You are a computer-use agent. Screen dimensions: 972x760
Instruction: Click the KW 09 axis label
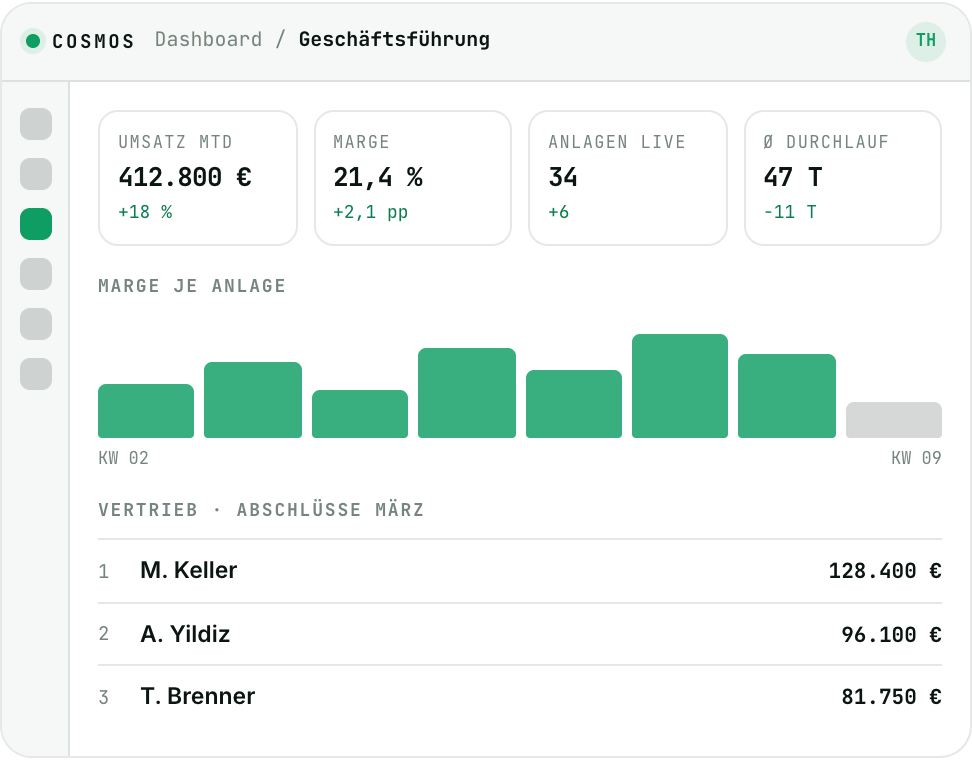tap(916, 458)
